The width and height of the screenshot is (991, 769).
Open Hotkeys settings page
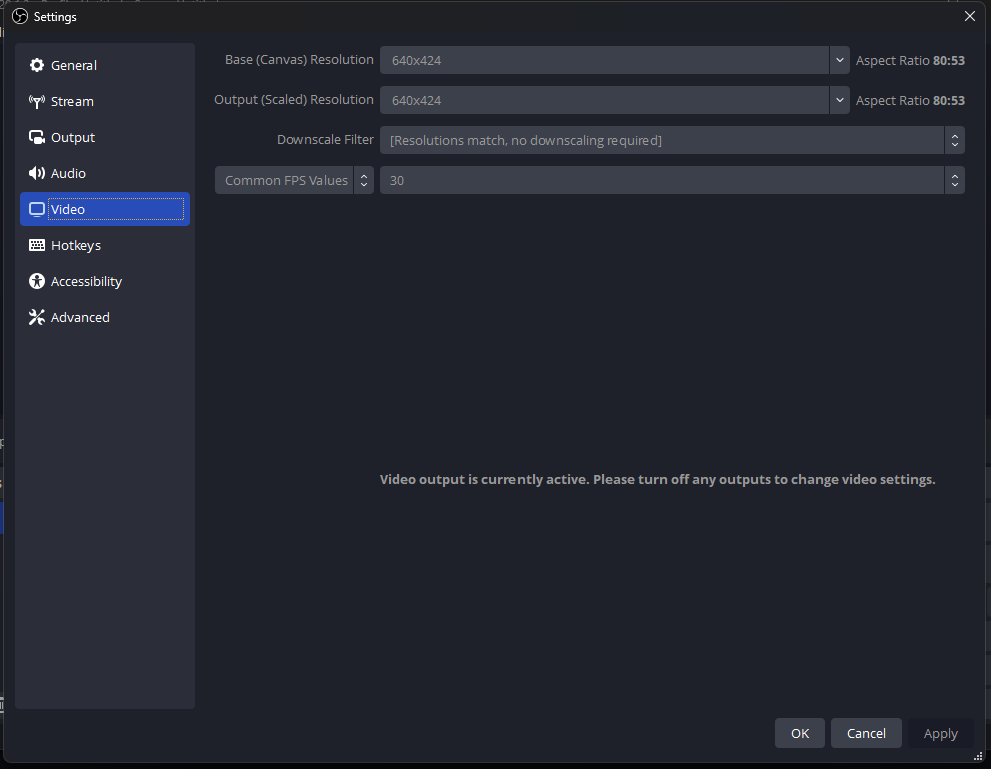105,245
